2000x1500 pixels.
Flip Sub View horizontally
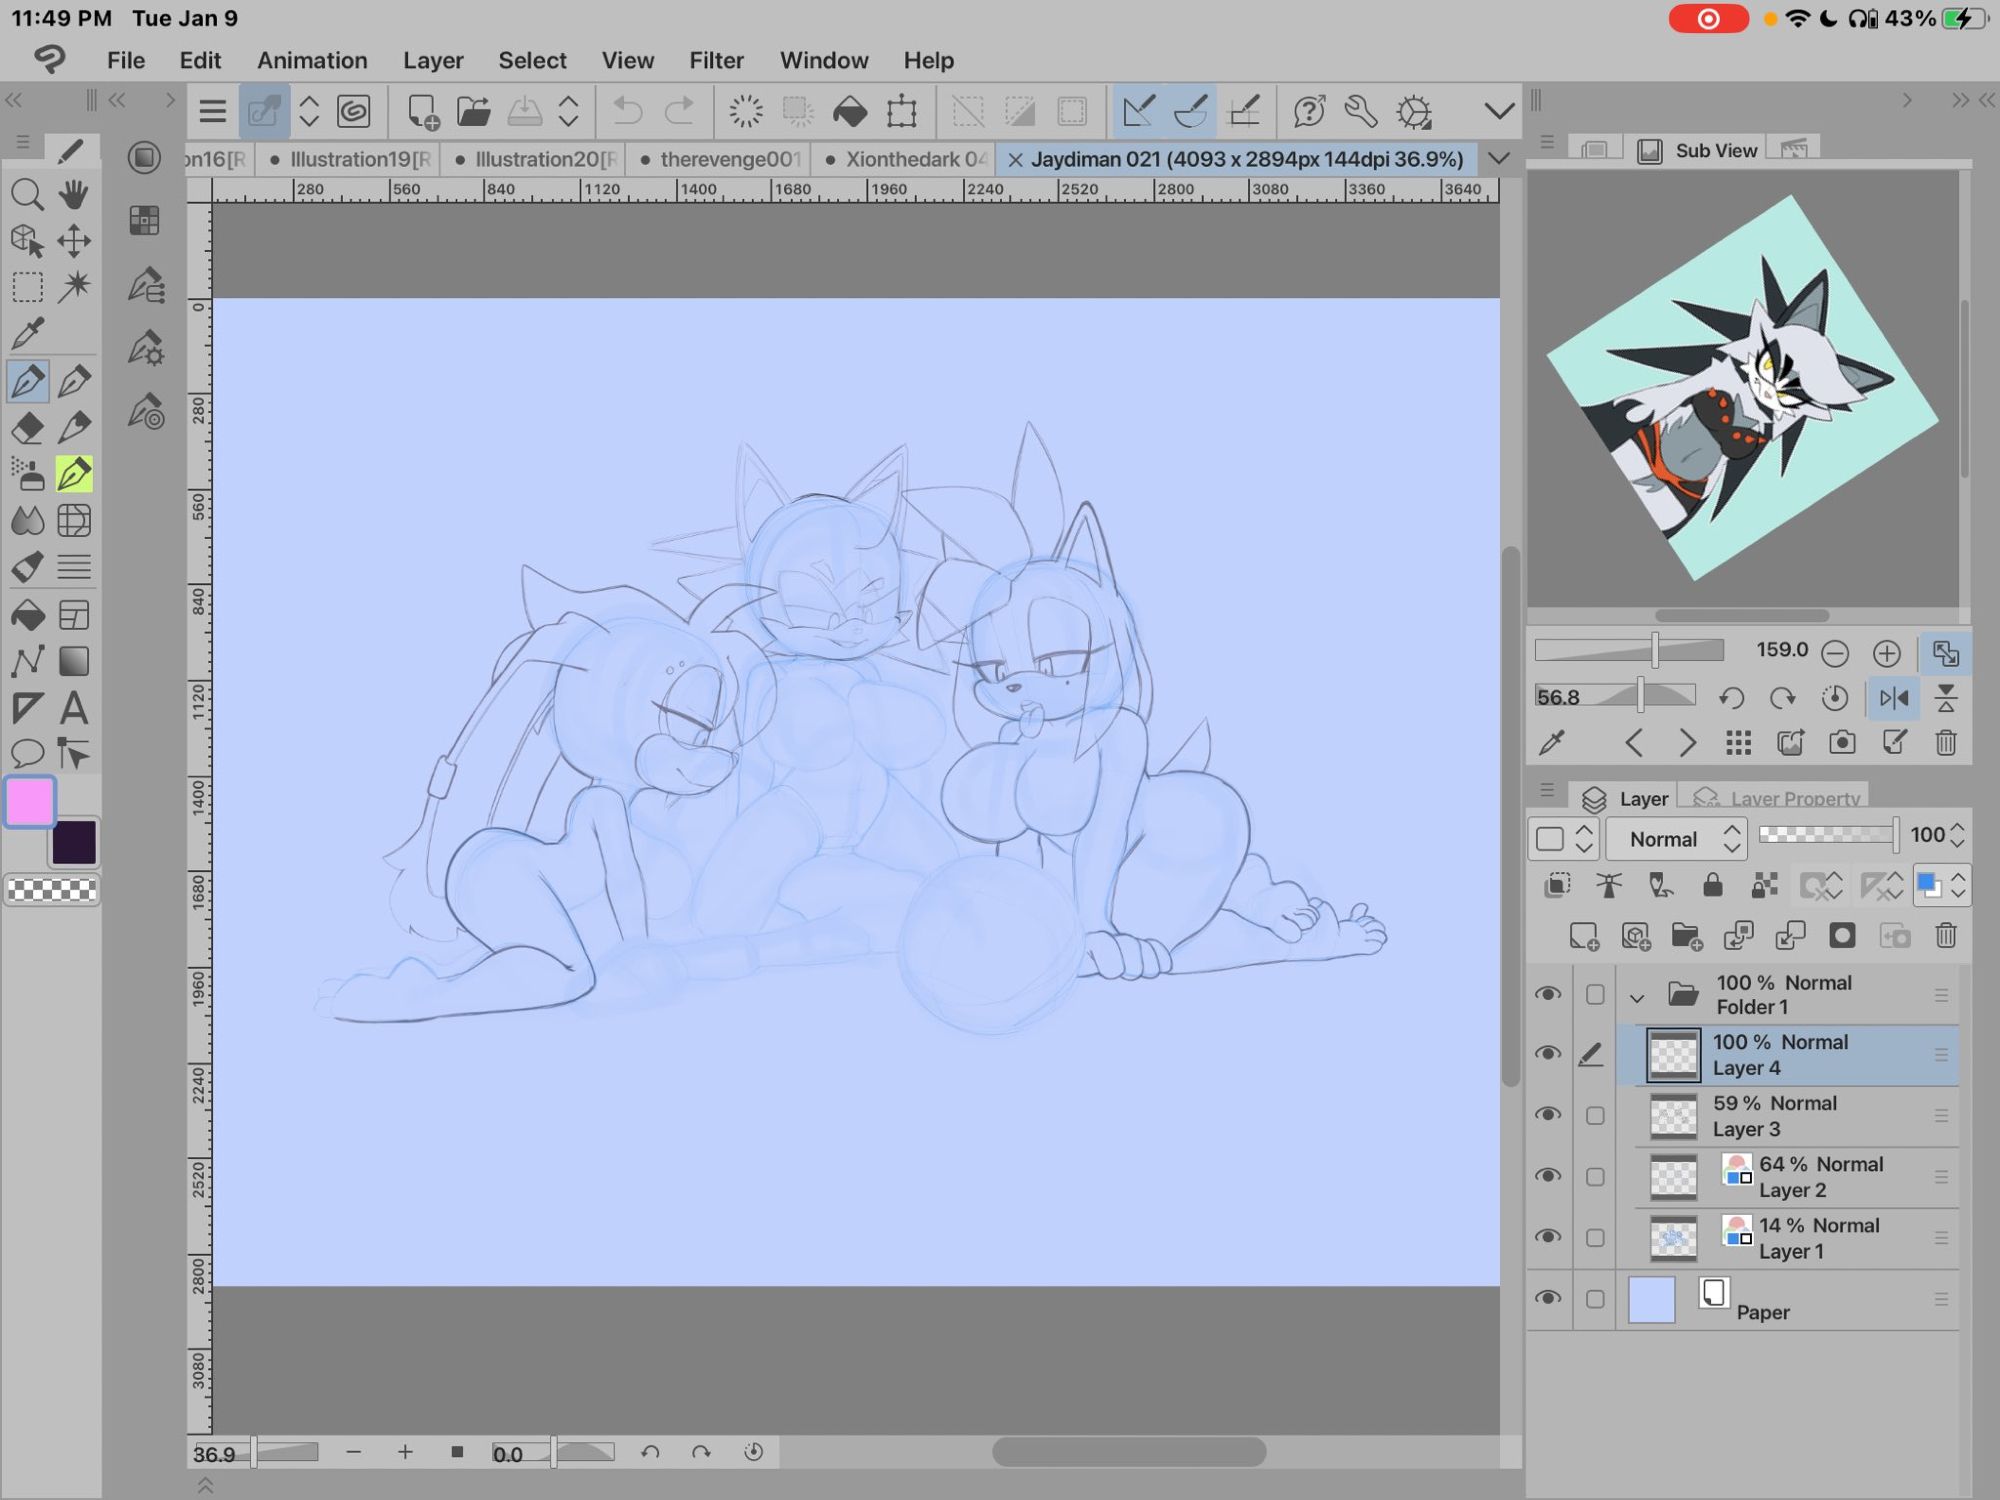(x=1893, y=698)
